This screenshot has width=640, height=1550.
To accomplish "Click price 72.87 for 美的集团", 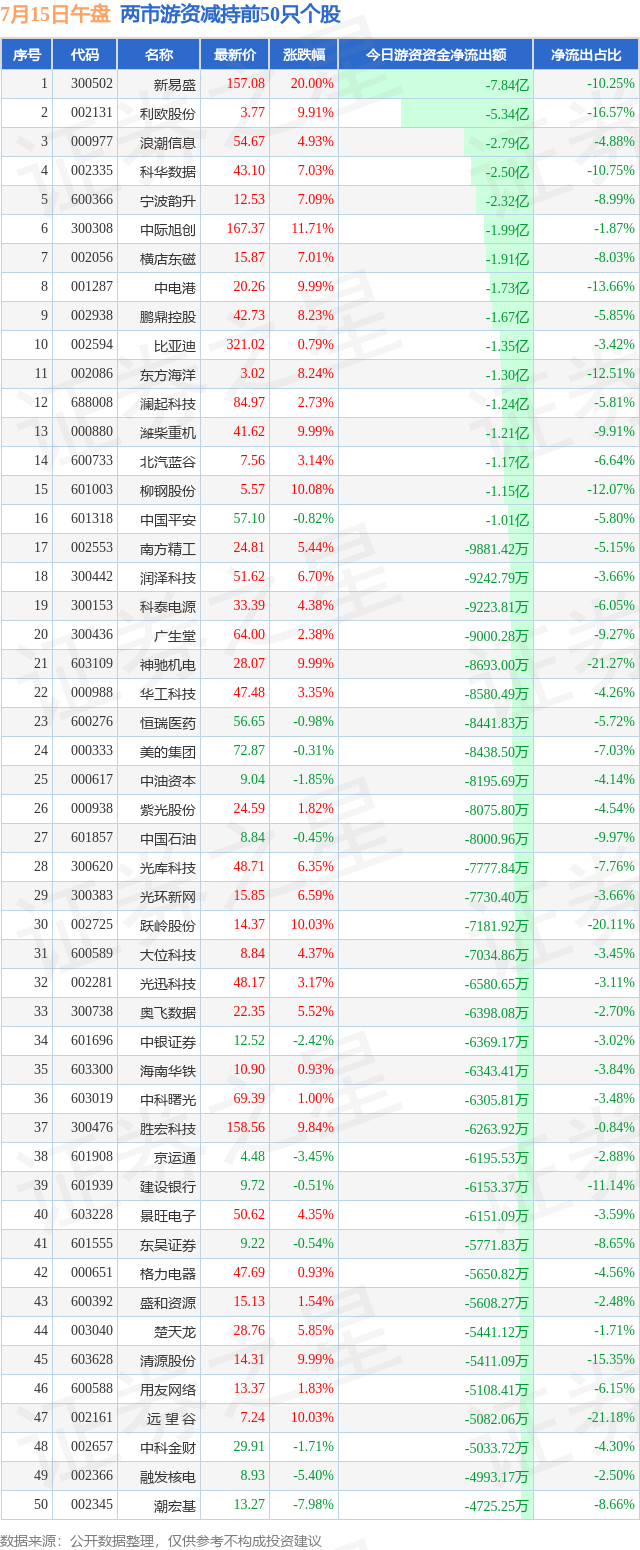I will [249, 751].
